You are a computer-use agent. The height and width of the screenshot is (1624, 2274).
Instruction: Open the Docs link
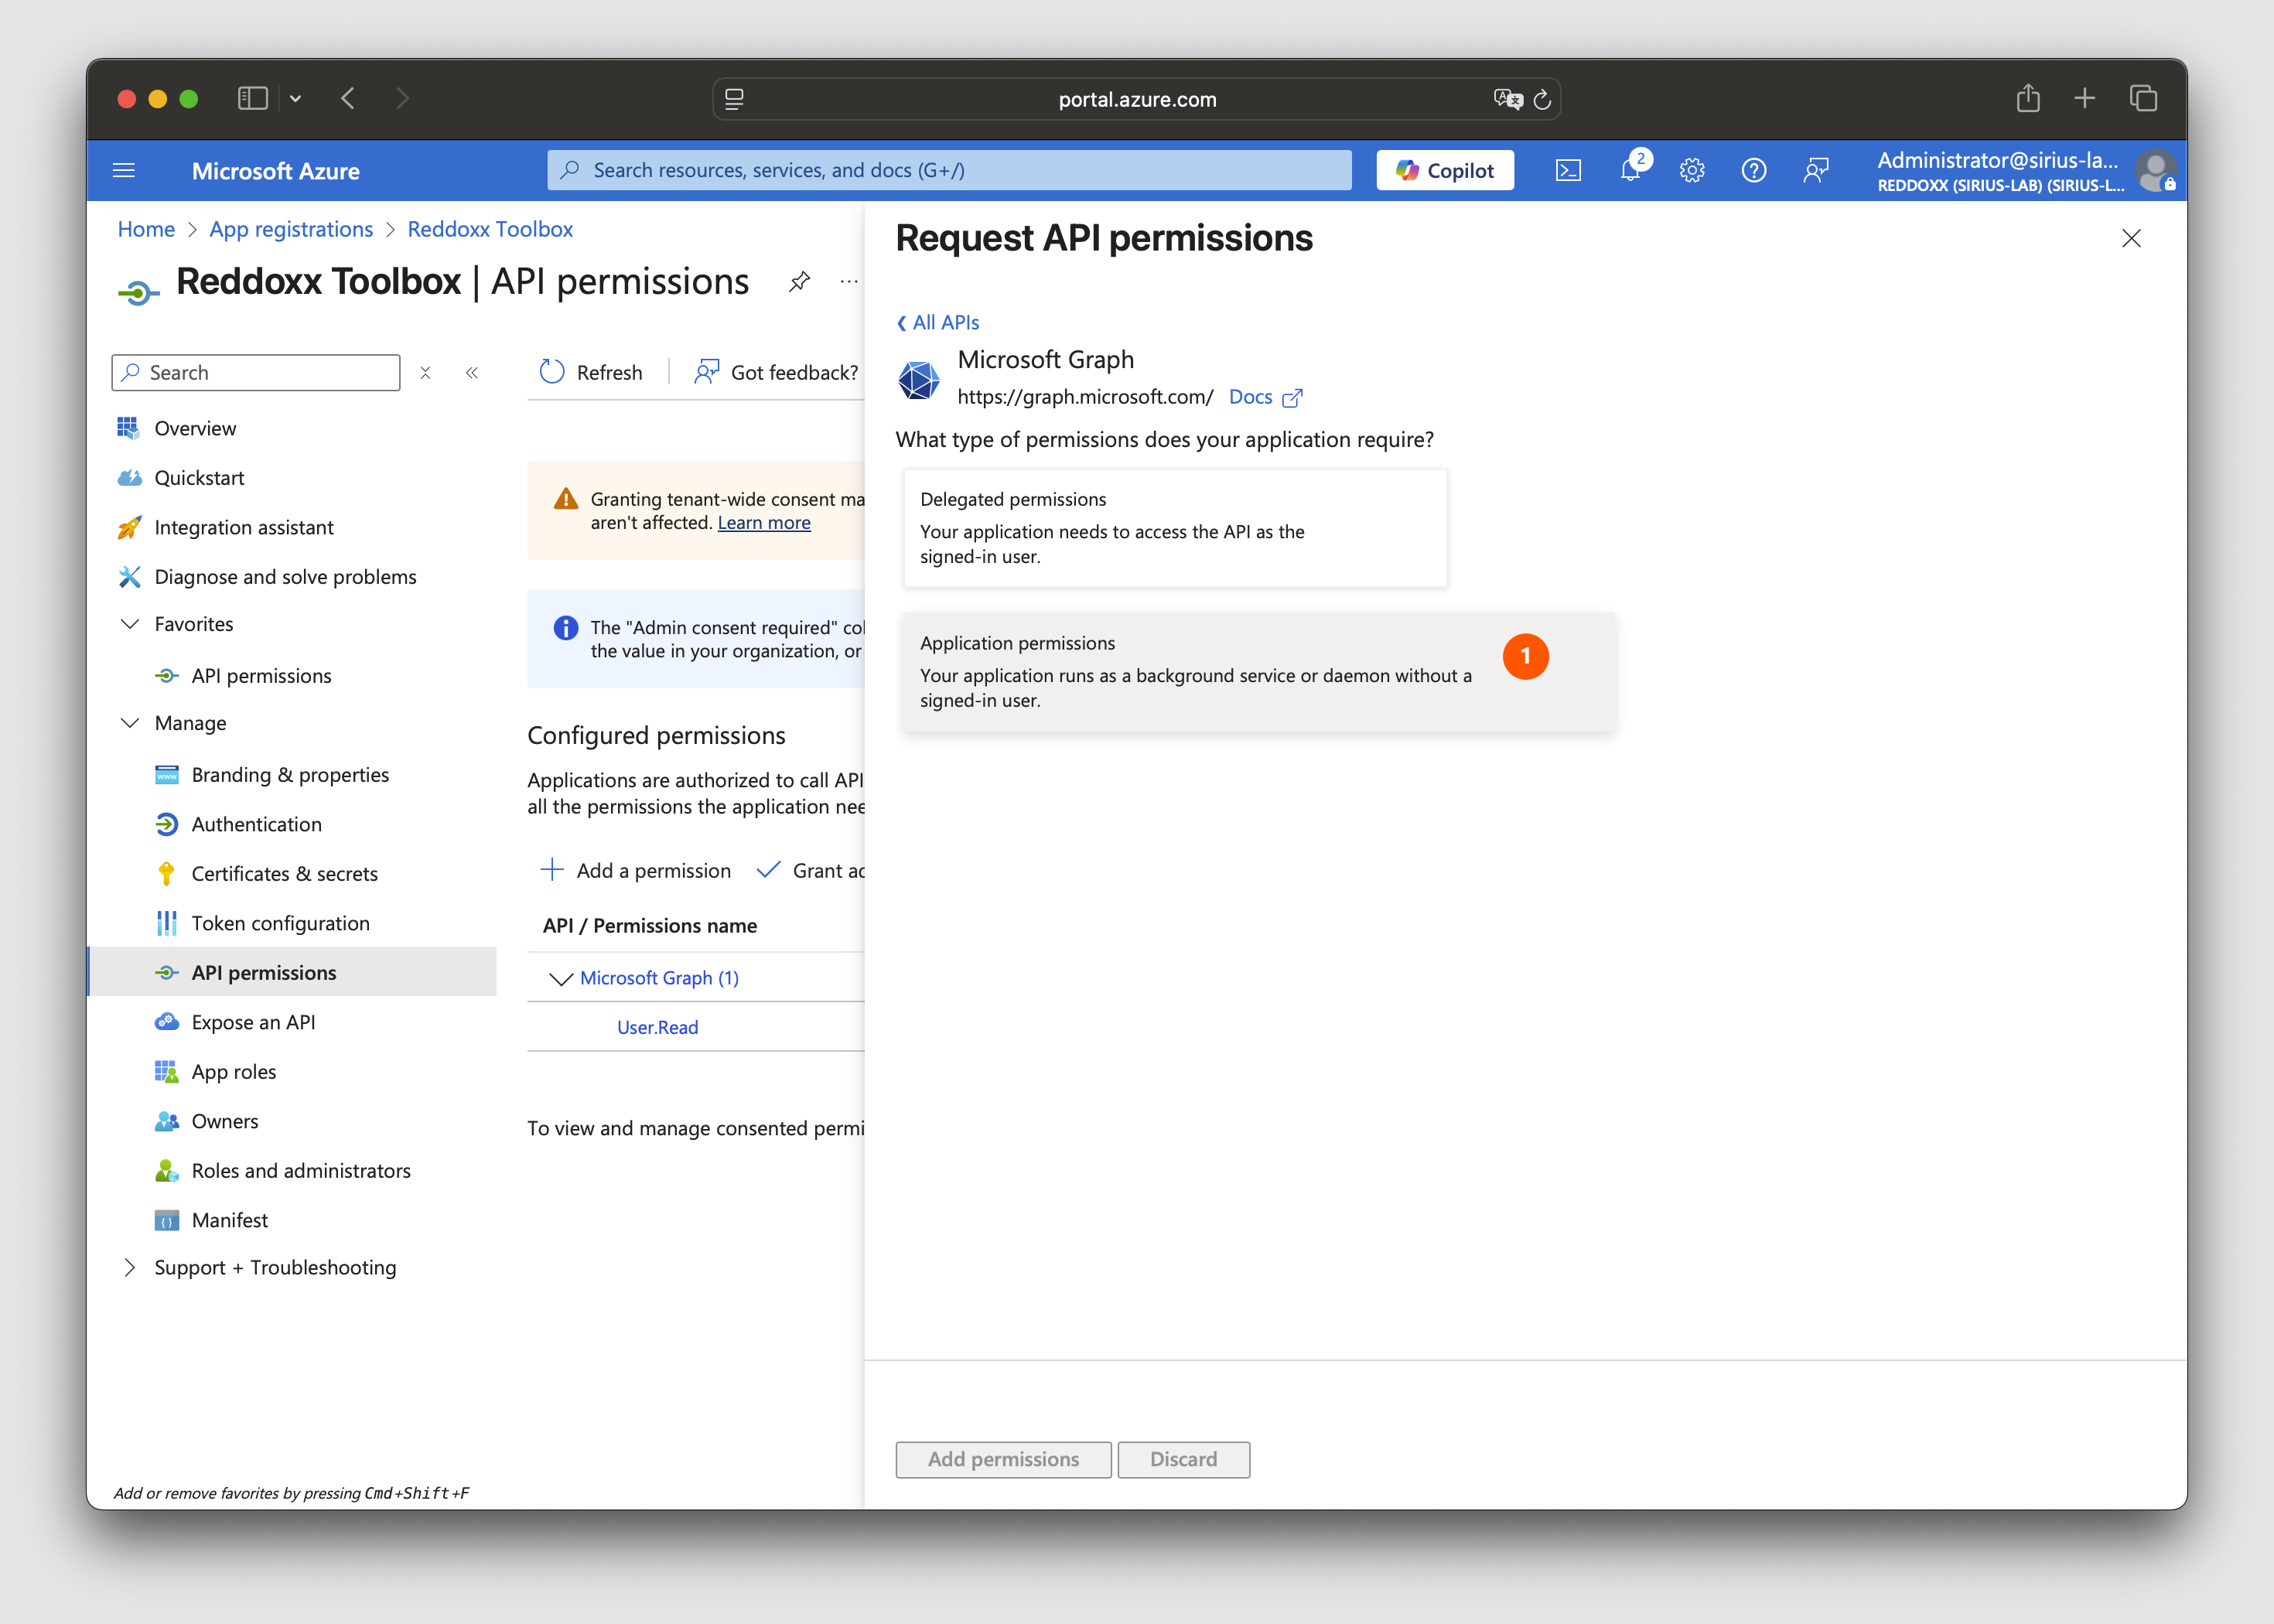(x=1250, y=397)
